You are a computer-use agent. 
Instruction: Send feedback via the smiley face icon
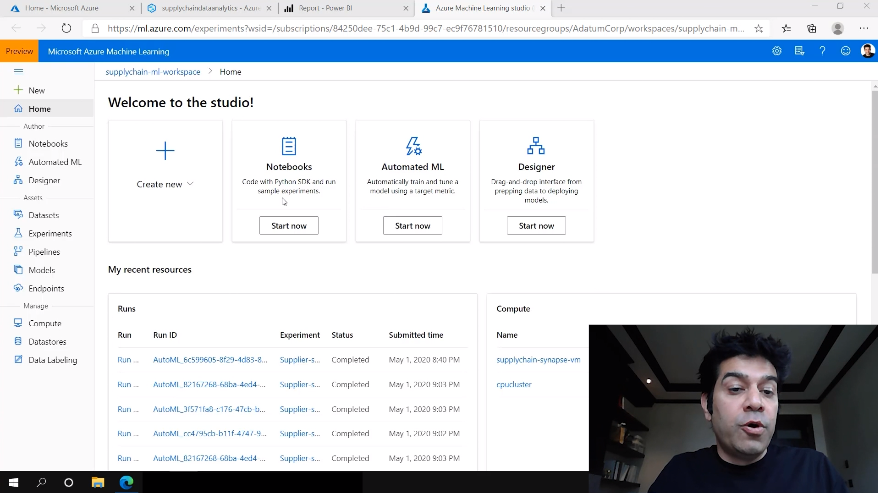click(x=845, y=51)
